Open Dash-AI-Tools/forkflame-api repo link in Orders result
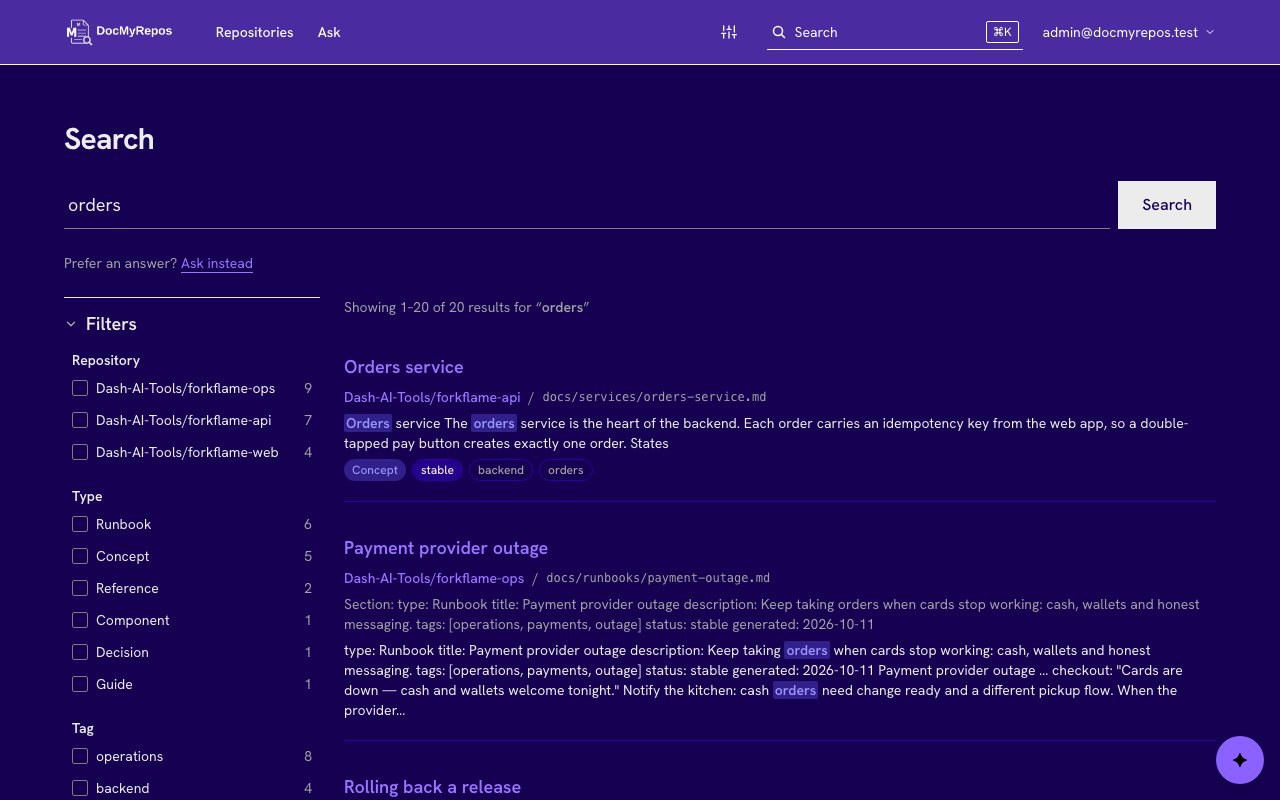 pyautogui.click(x=432, y=397)
